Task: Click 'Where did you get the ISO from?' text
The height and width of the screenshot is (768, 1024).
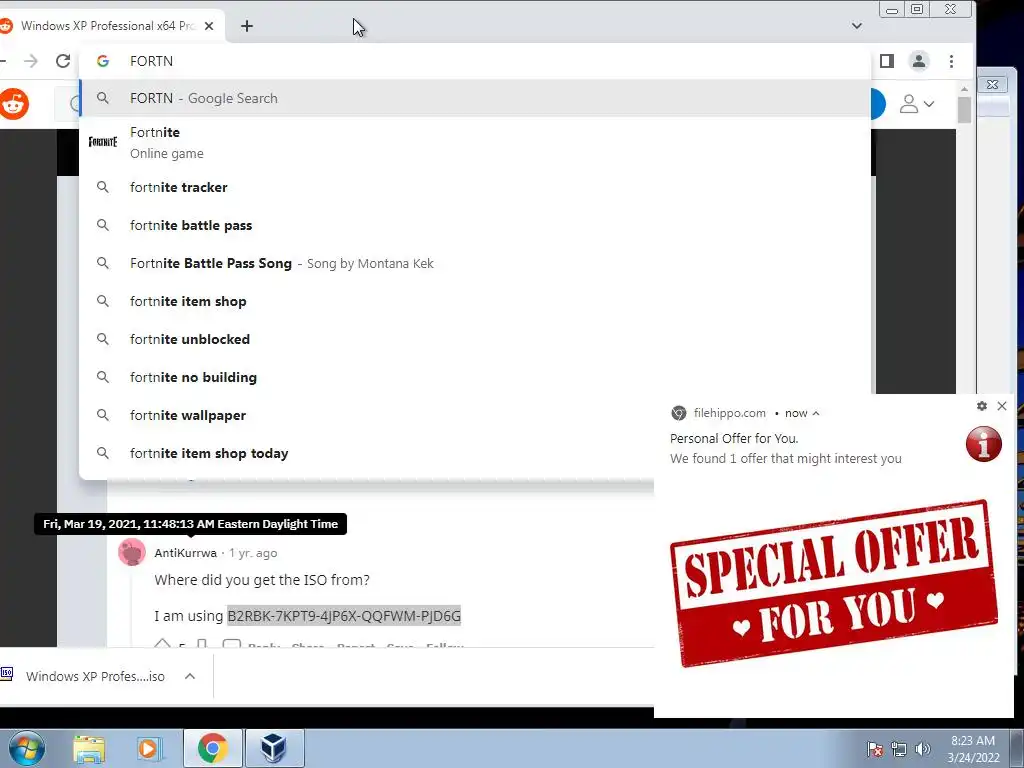Action: click(262, 580)
